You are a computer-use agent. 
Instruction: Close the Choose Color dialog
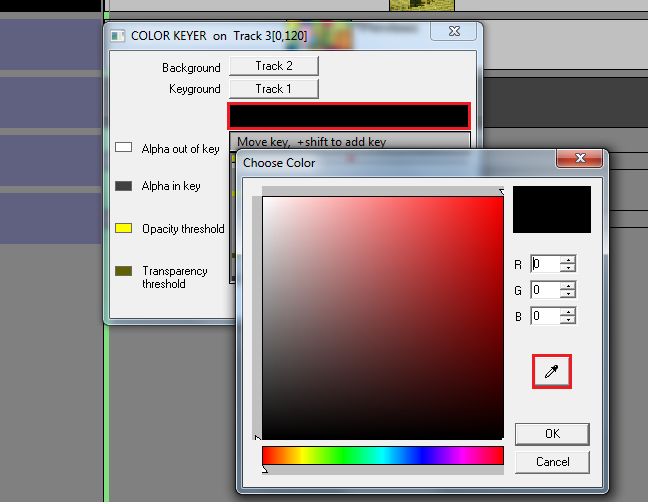579,158
